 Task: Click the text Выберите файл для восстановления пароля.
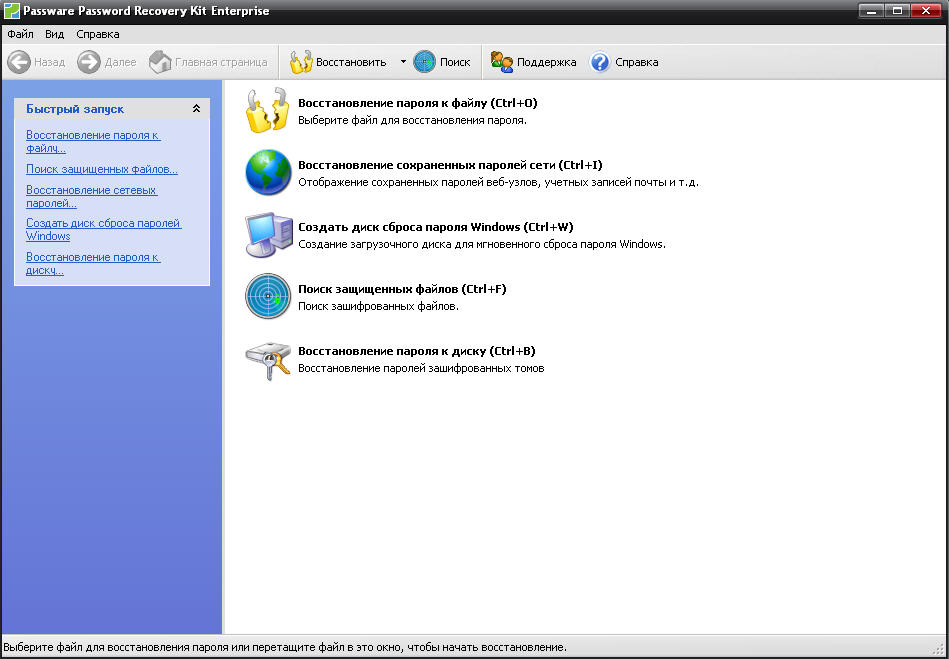click(x=412, y=120)
